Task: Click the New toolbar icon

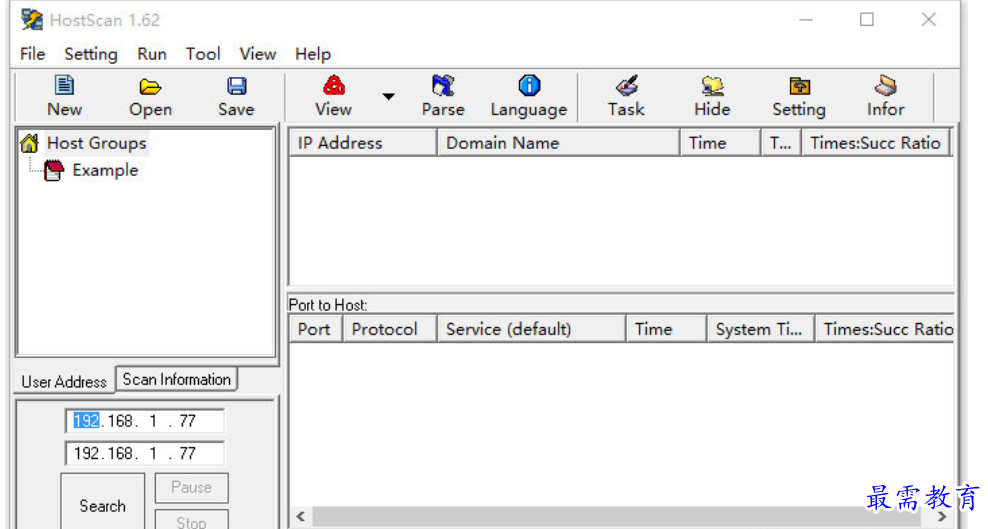Action: point(64,96)
